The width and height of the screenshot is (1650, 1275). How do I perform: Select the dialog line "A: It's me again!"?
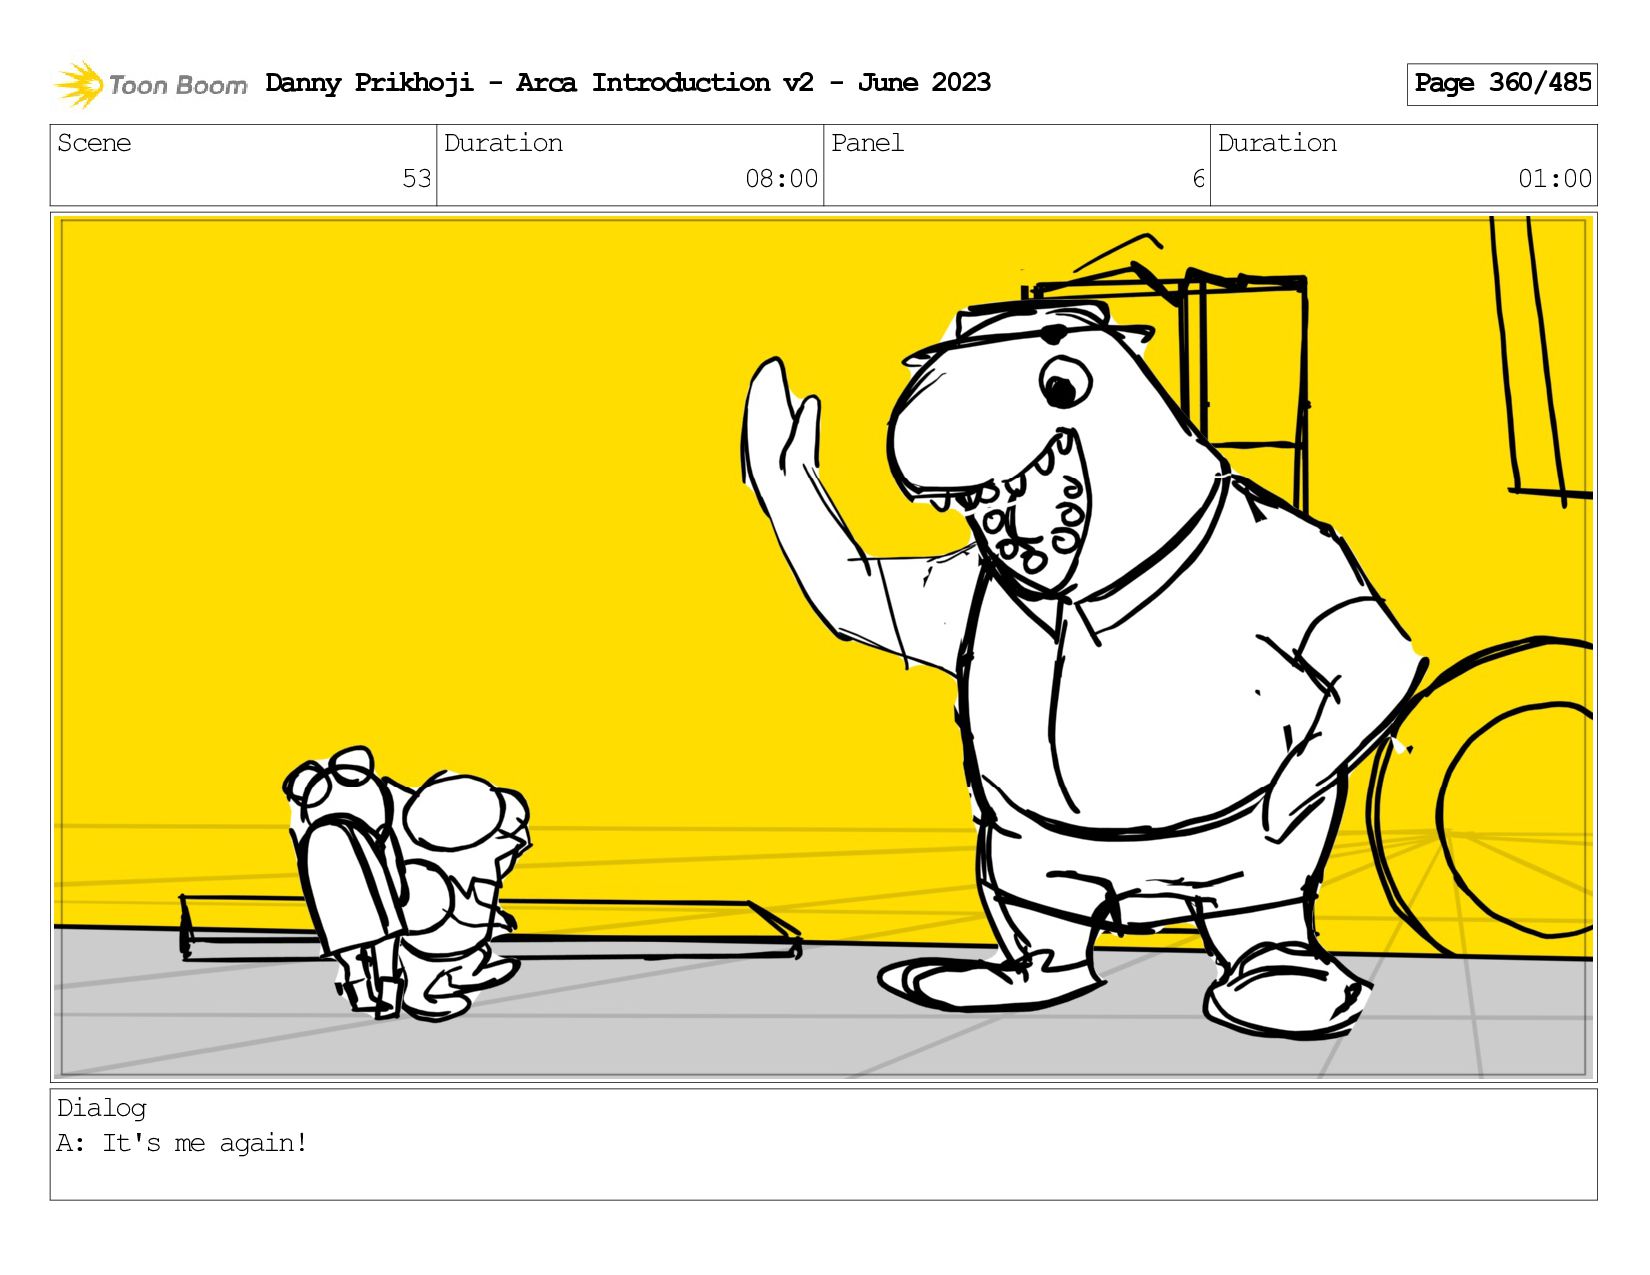tap(182, 1143)
